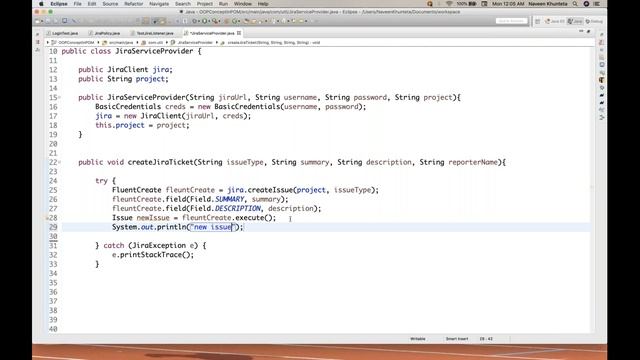Click the Wi-Fi icon in the menu bar

click(449, 4)
